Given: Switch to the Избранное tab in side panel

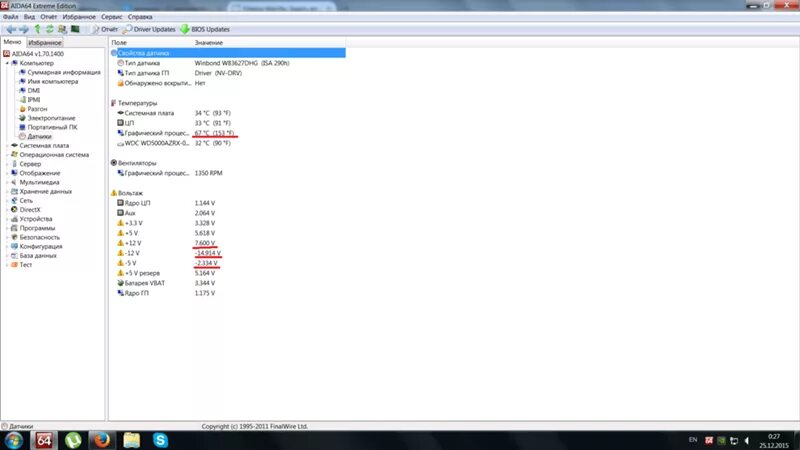Looking at the screenshot, I should point(44,43).
